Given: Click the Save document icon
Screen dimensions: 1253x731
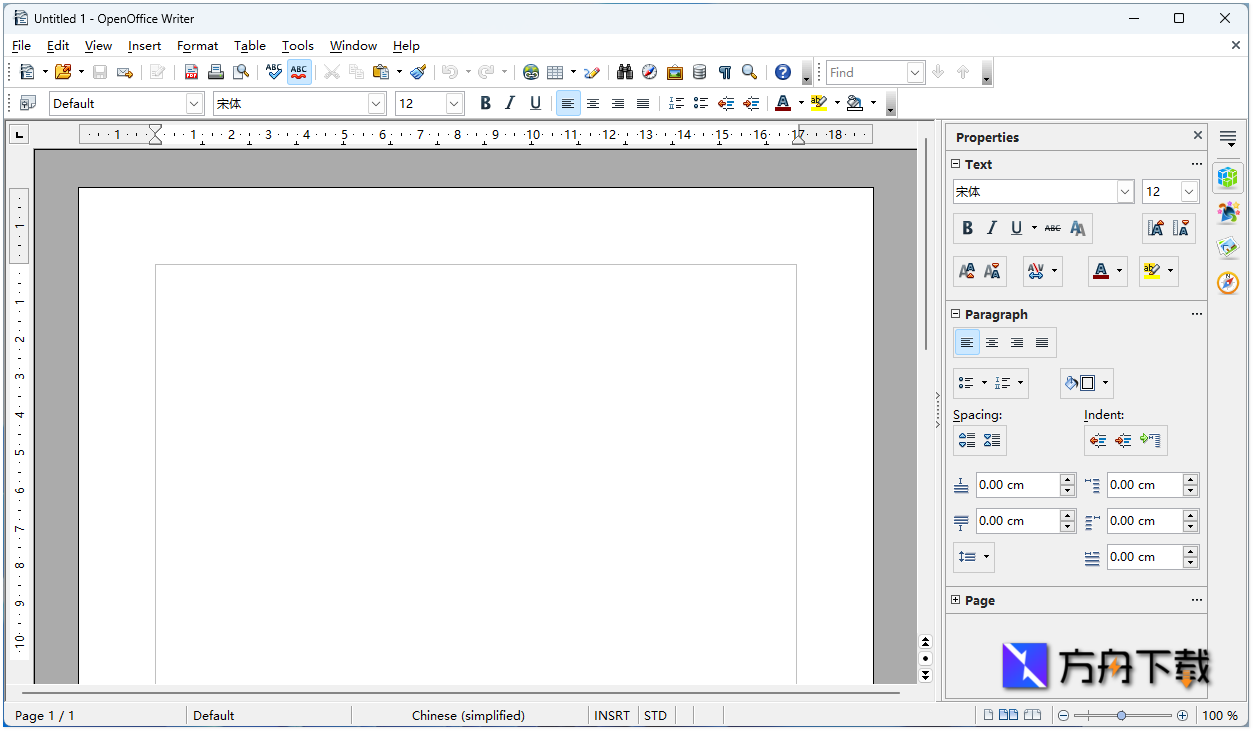Looking at the screenshot, I should click(x=100, y=72).
